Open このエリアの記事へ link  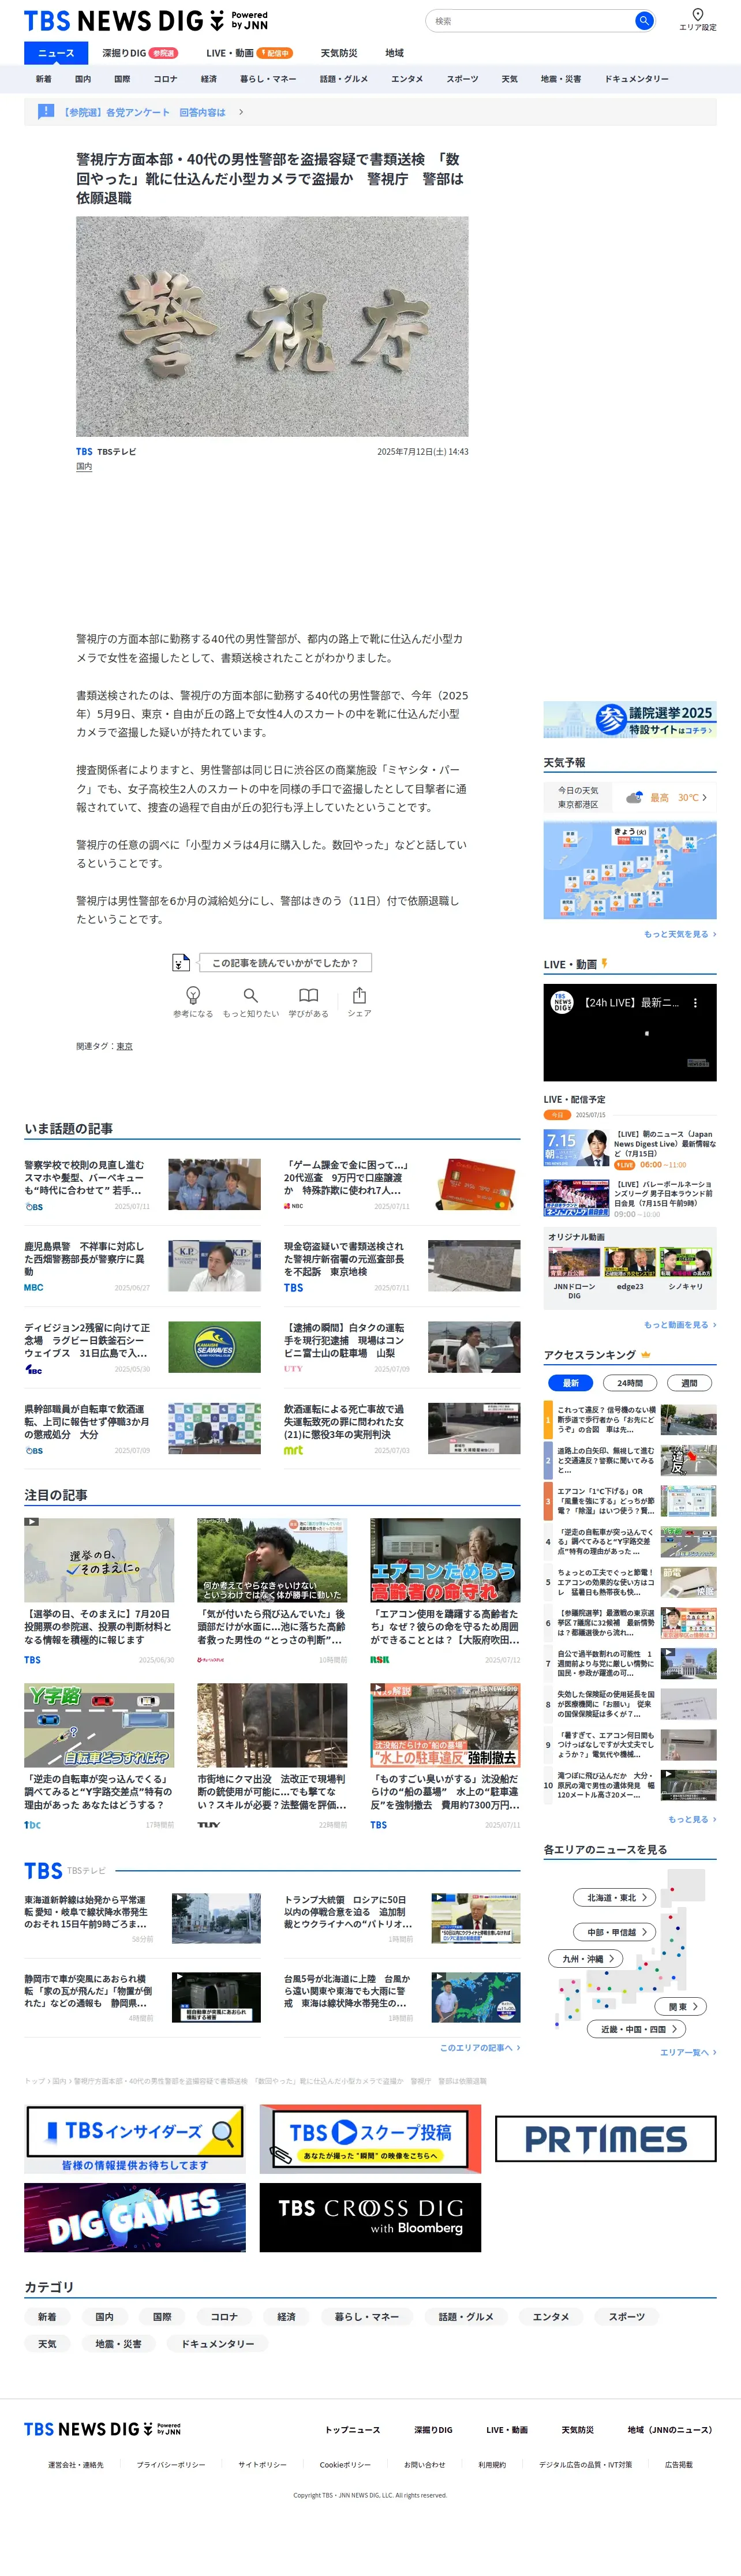click(x=480, y=2048)
